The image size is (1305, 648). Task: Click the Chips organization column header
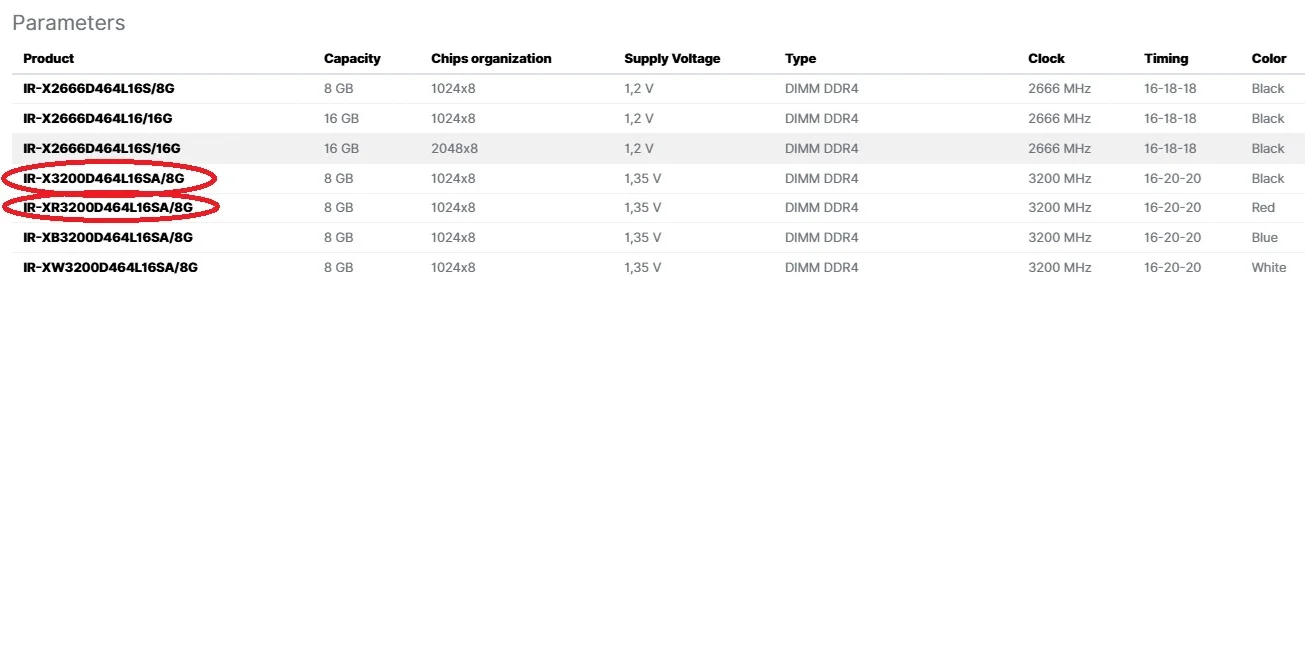pos(491,59)
